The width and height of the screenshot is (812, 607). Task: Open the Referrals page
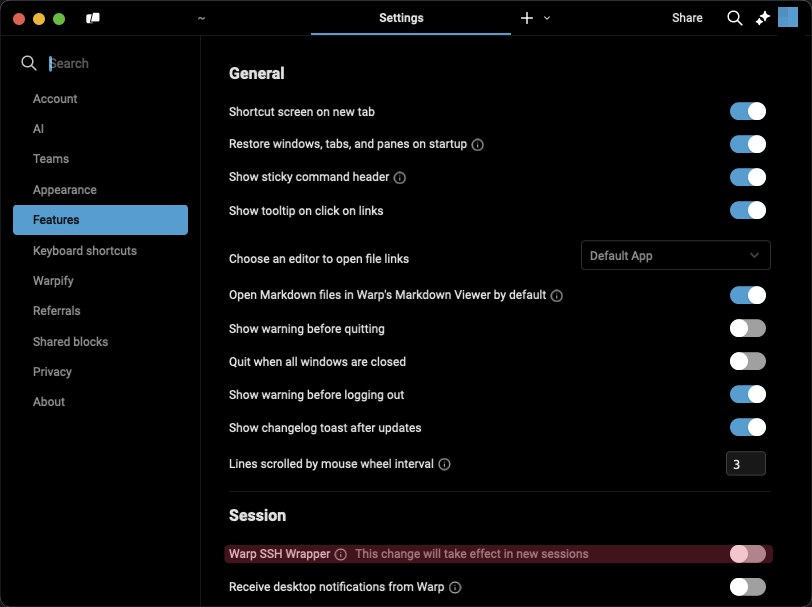pyautogui.click(x=56, y=311)
